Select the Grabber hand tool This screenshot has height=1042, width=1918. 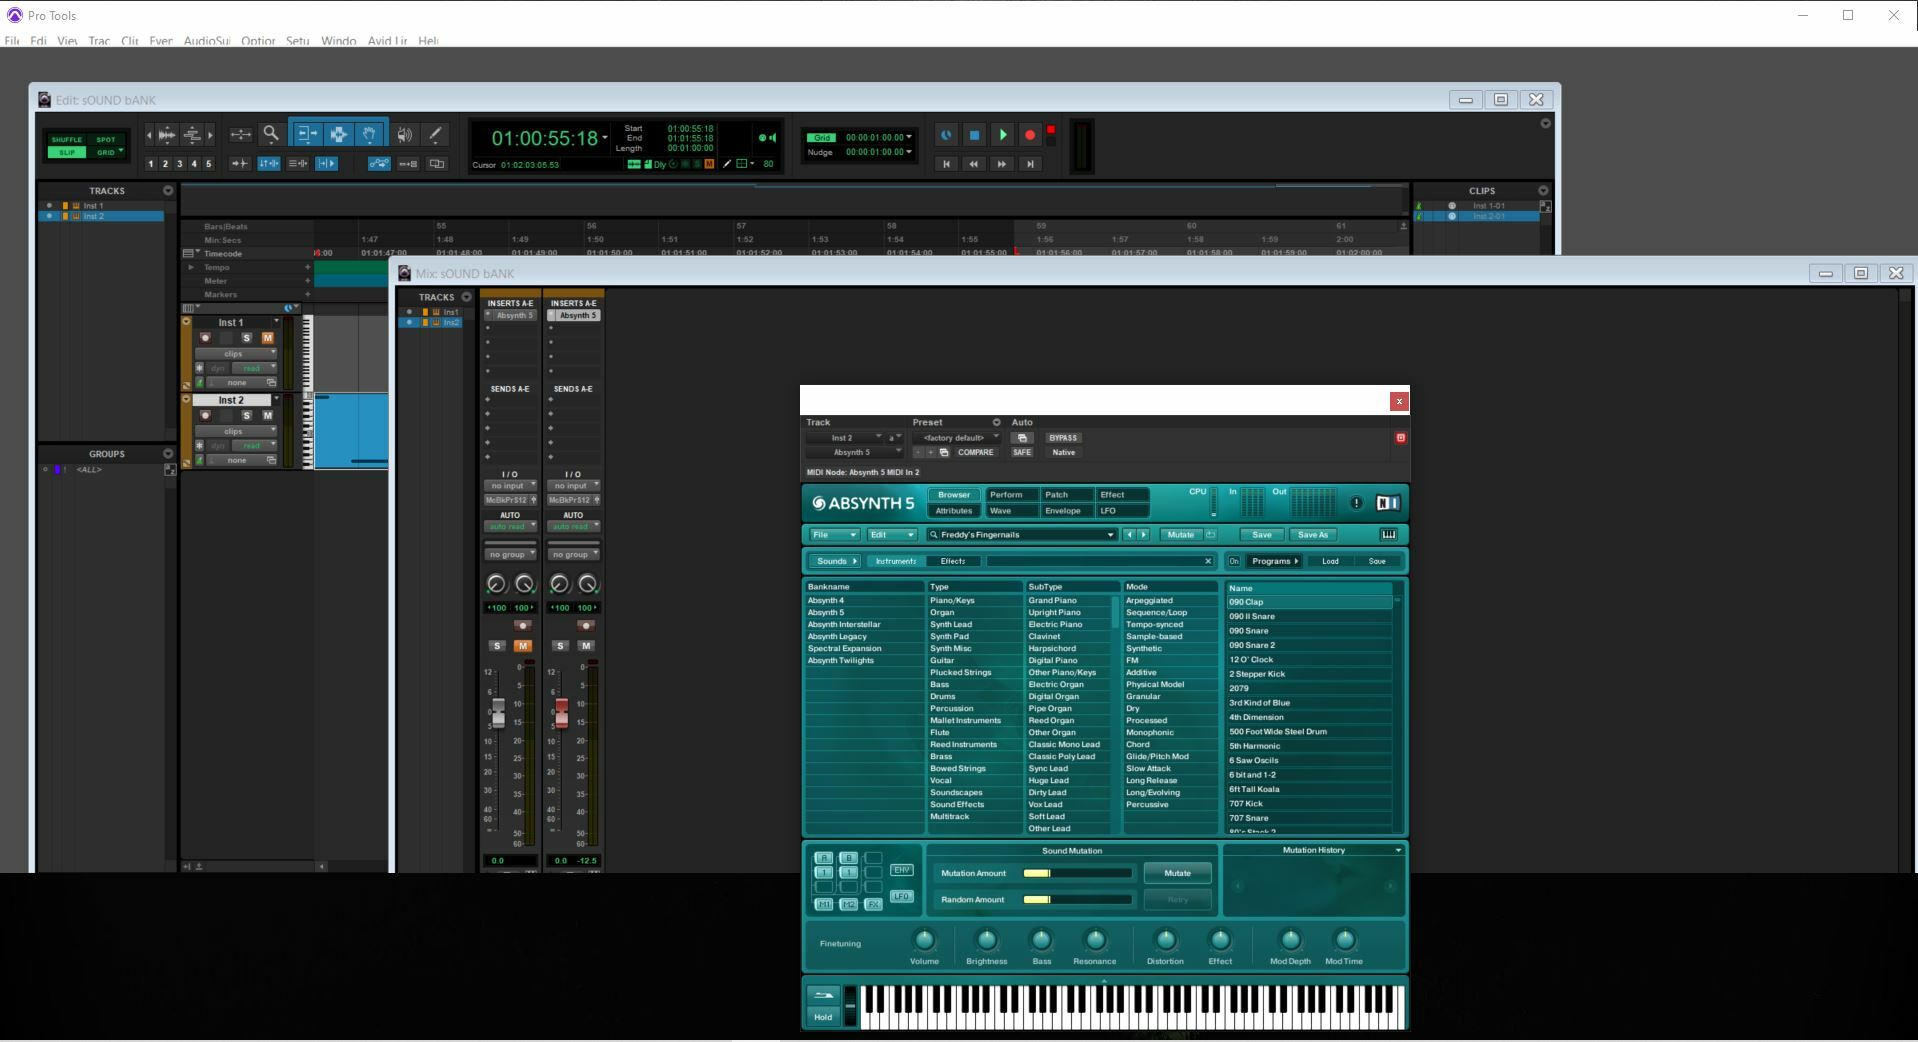pyautogui.click(x=370, y=134)
